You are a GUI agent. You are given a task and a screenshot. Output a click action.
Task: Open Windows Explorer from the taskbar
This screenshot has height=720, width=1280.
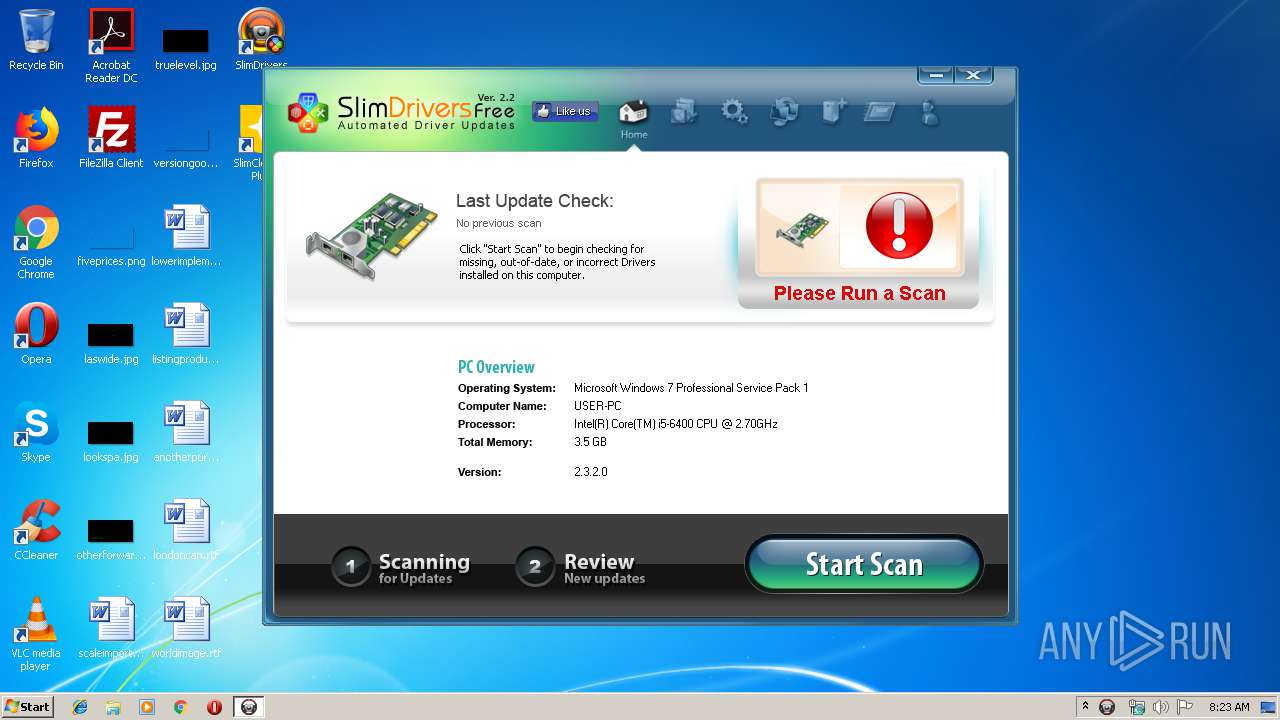point(113,707)
